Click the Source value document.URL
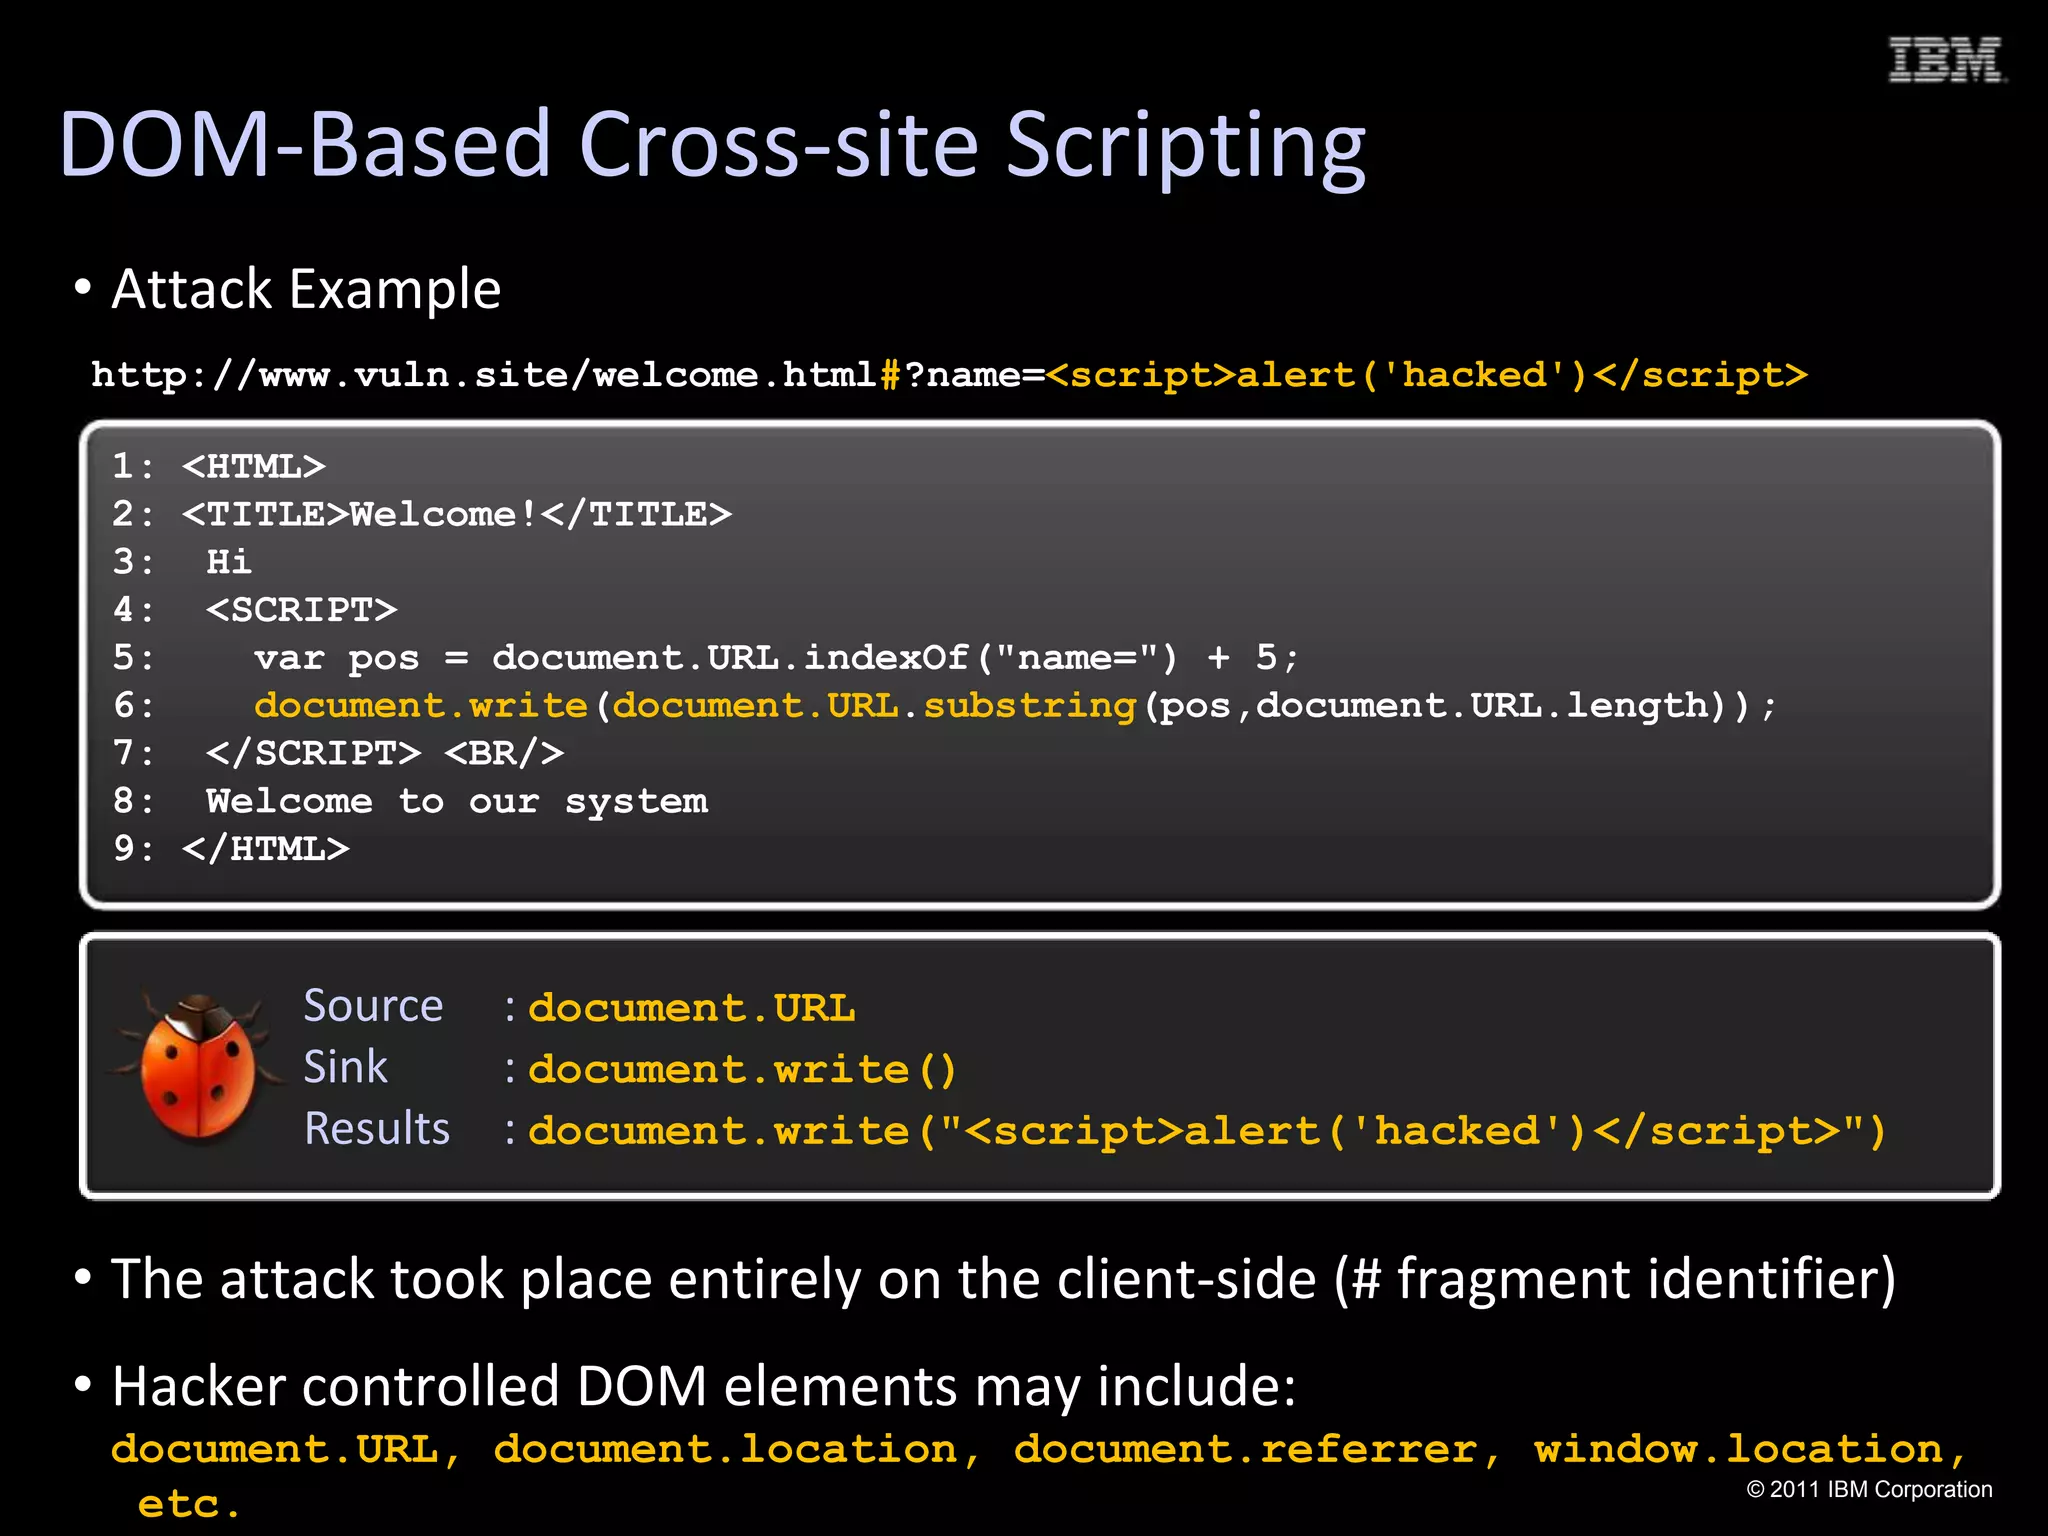 click(x=692, y=1008)
